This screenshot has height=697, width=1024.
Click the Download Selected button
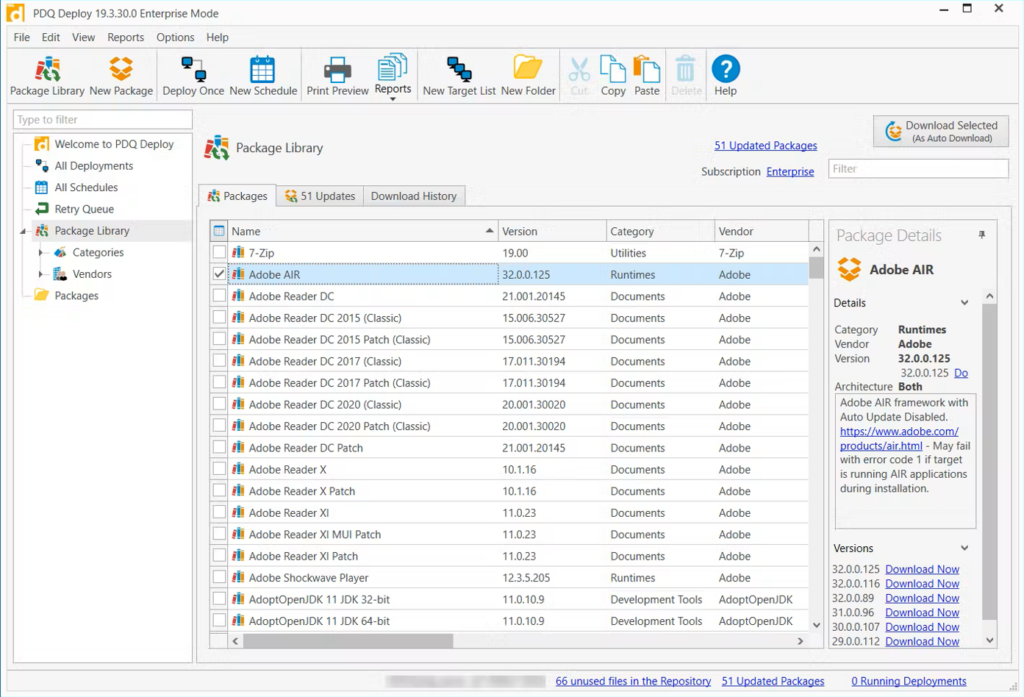(939, 130)
